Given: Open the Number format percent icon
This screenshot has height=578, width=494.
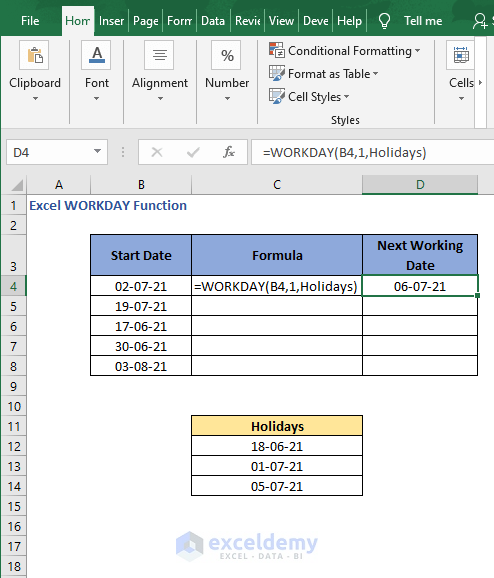Looking at the screenshot, I should click(x=226, y=55).
